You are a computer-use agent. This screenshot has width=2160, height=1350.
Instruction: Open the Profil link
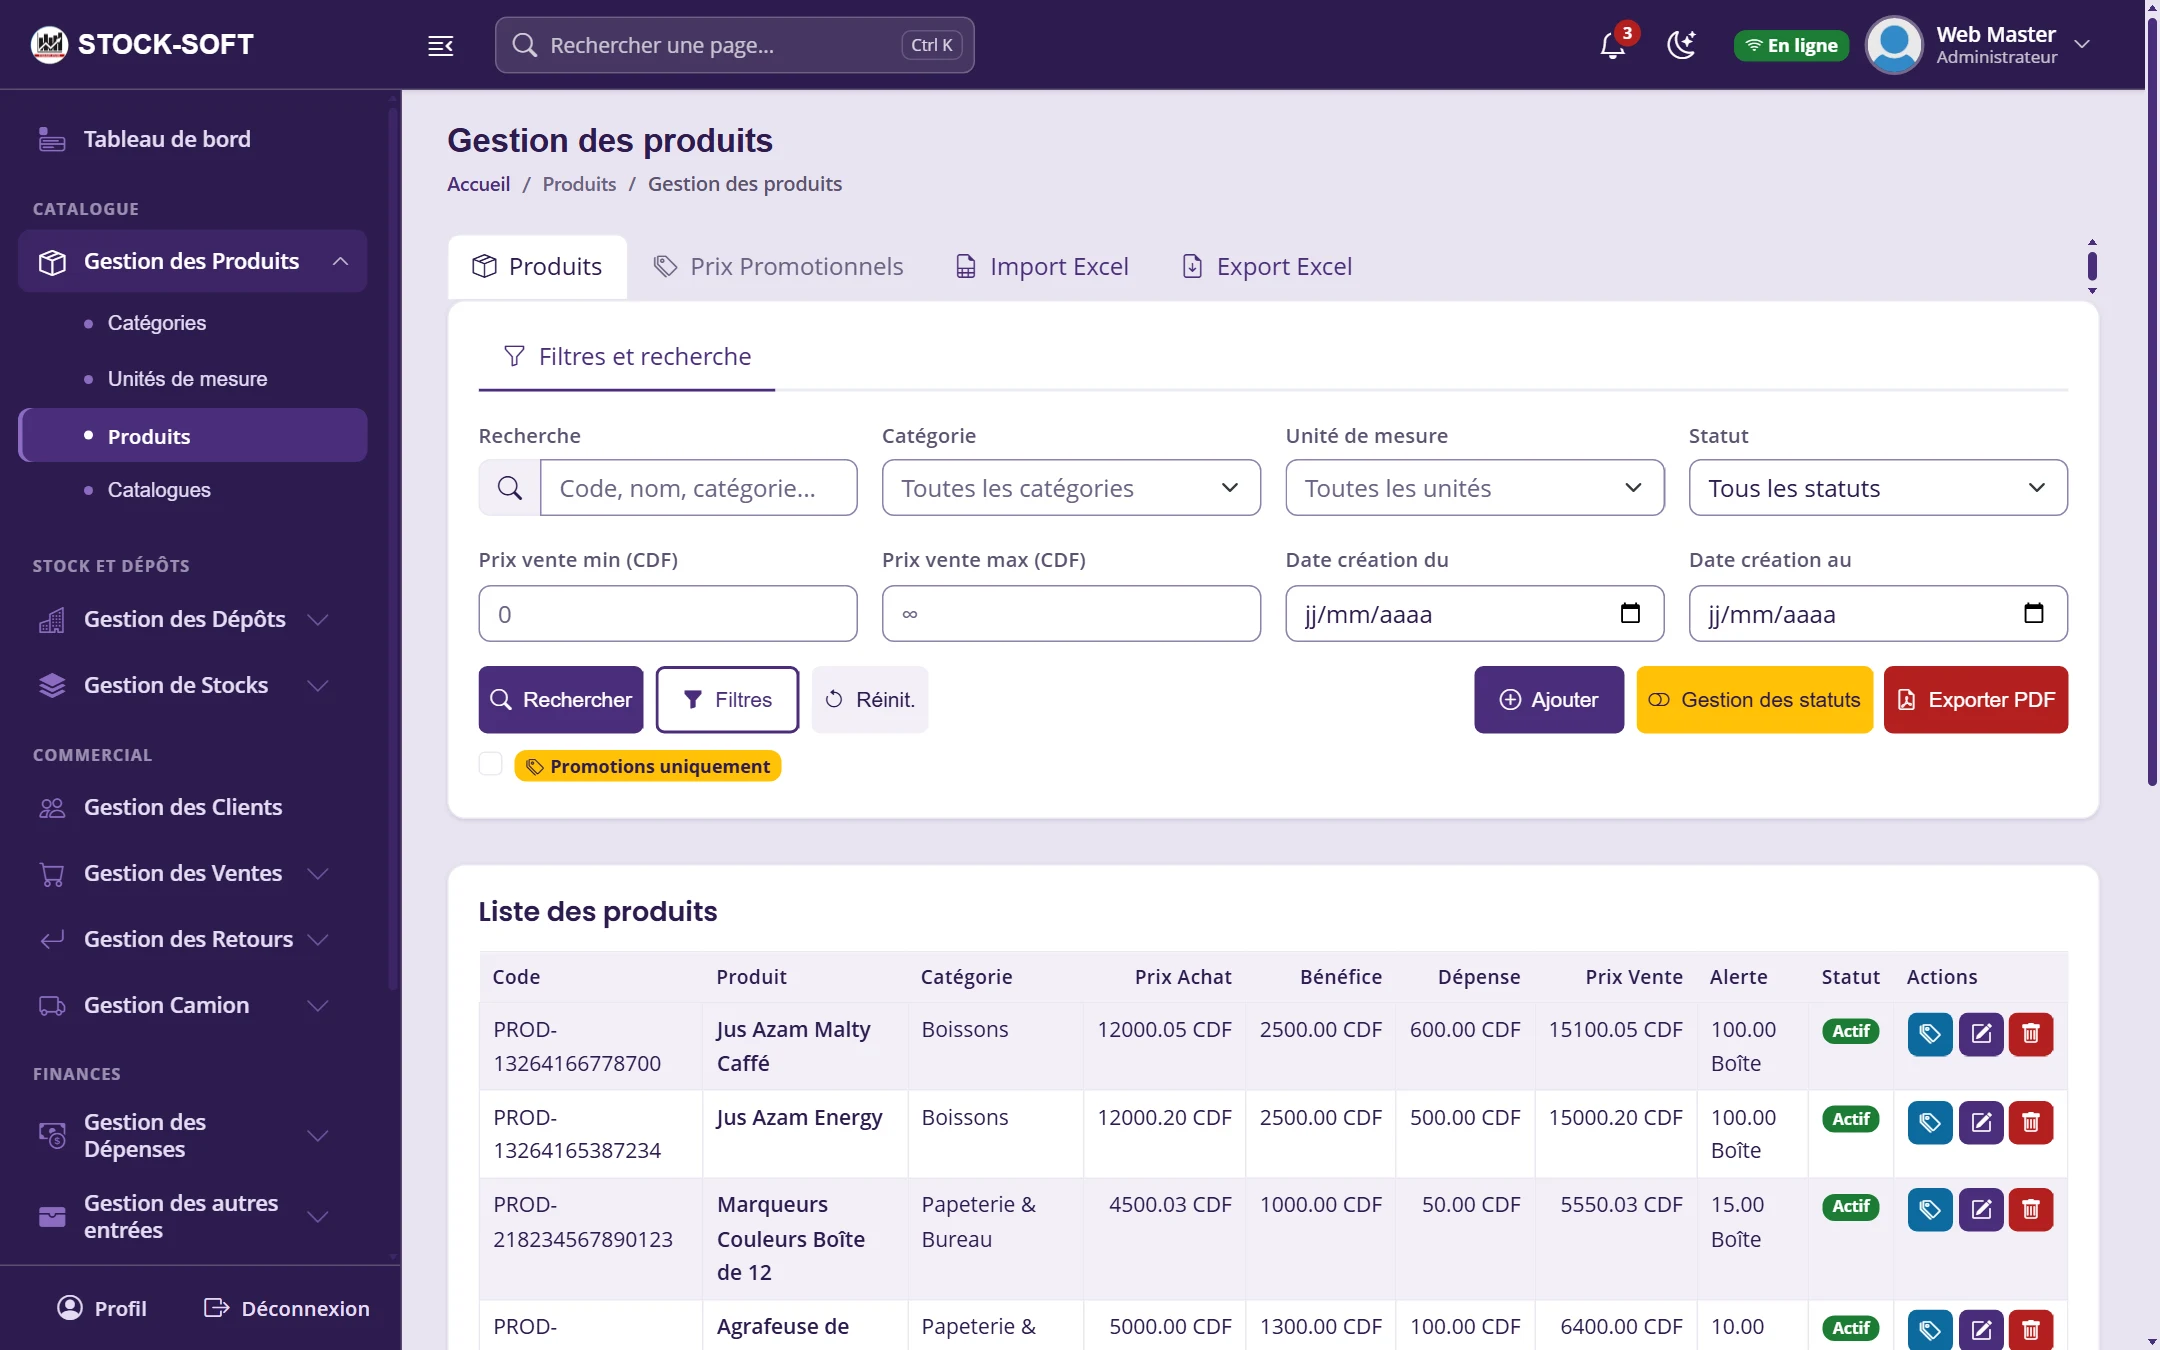pos(102,1308)
